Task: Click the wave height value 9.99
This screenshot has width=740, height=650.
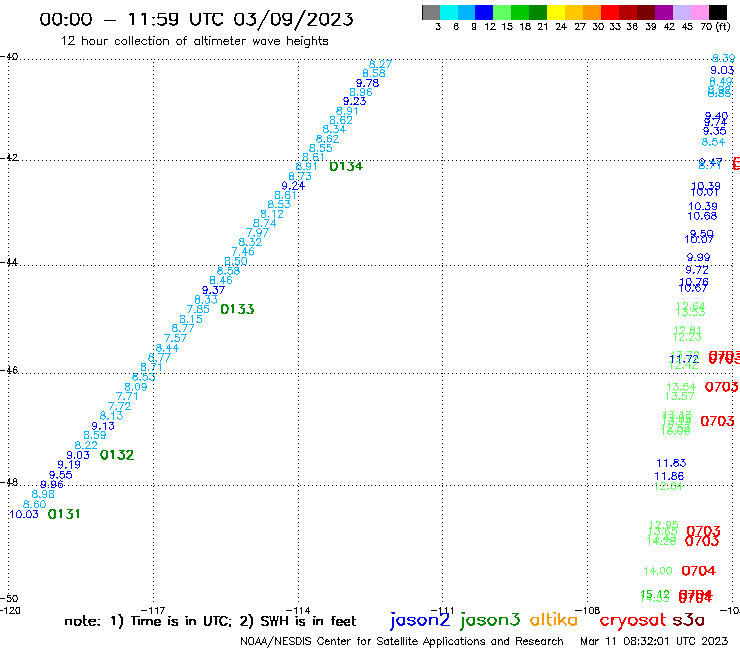Action: tap(698, 257)
